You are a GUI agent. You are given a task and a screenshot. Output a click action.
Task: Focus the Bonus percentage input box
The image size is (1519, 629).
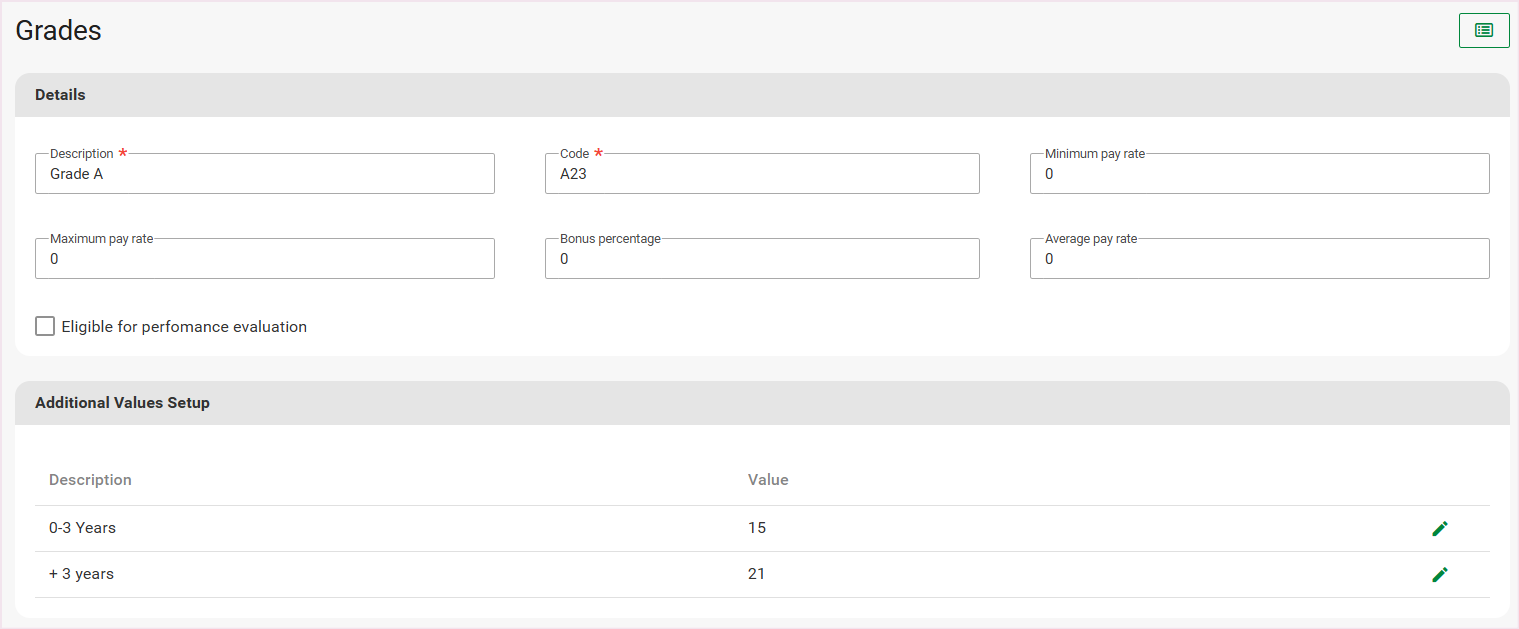coord(761,259)
